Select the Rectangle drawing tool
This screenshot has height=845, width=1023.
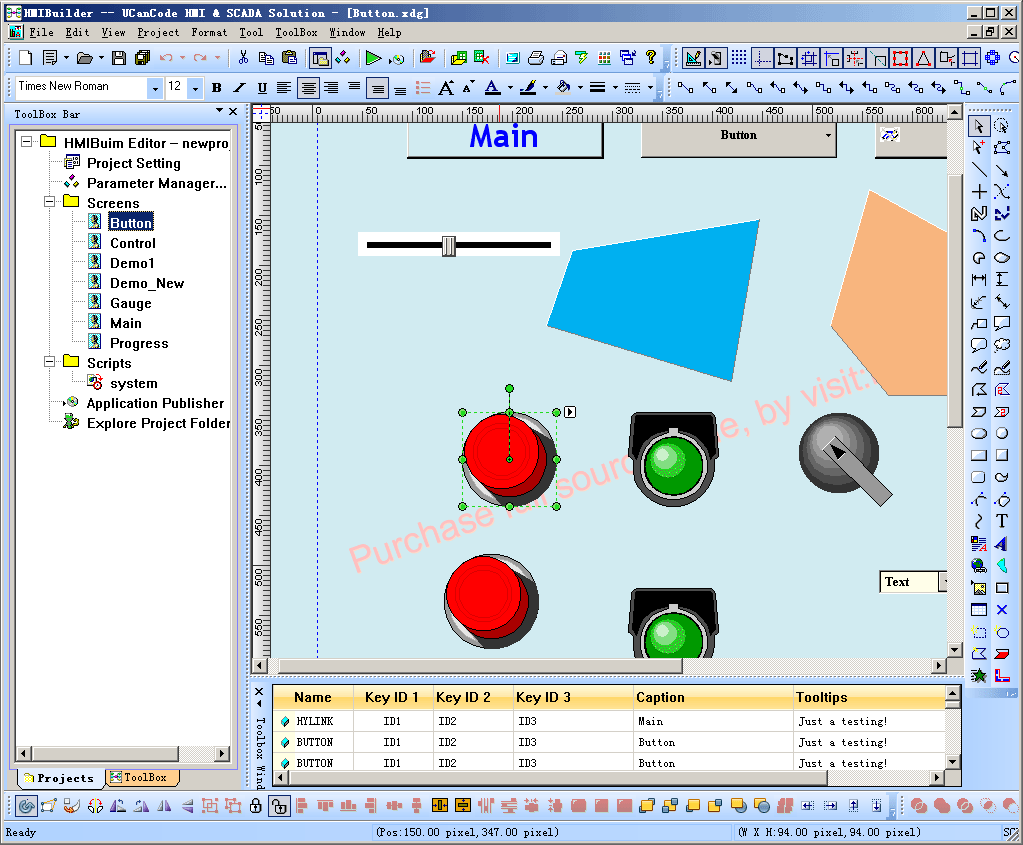click(x=978, y=455)
